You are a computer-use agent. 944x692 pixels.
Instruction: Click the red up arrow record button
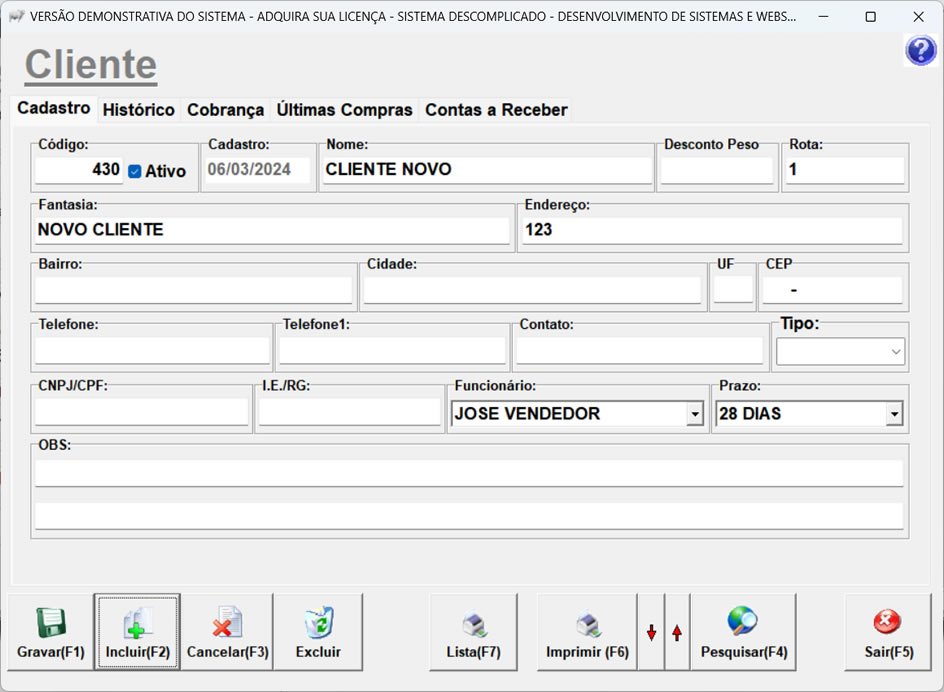(677, 632)
